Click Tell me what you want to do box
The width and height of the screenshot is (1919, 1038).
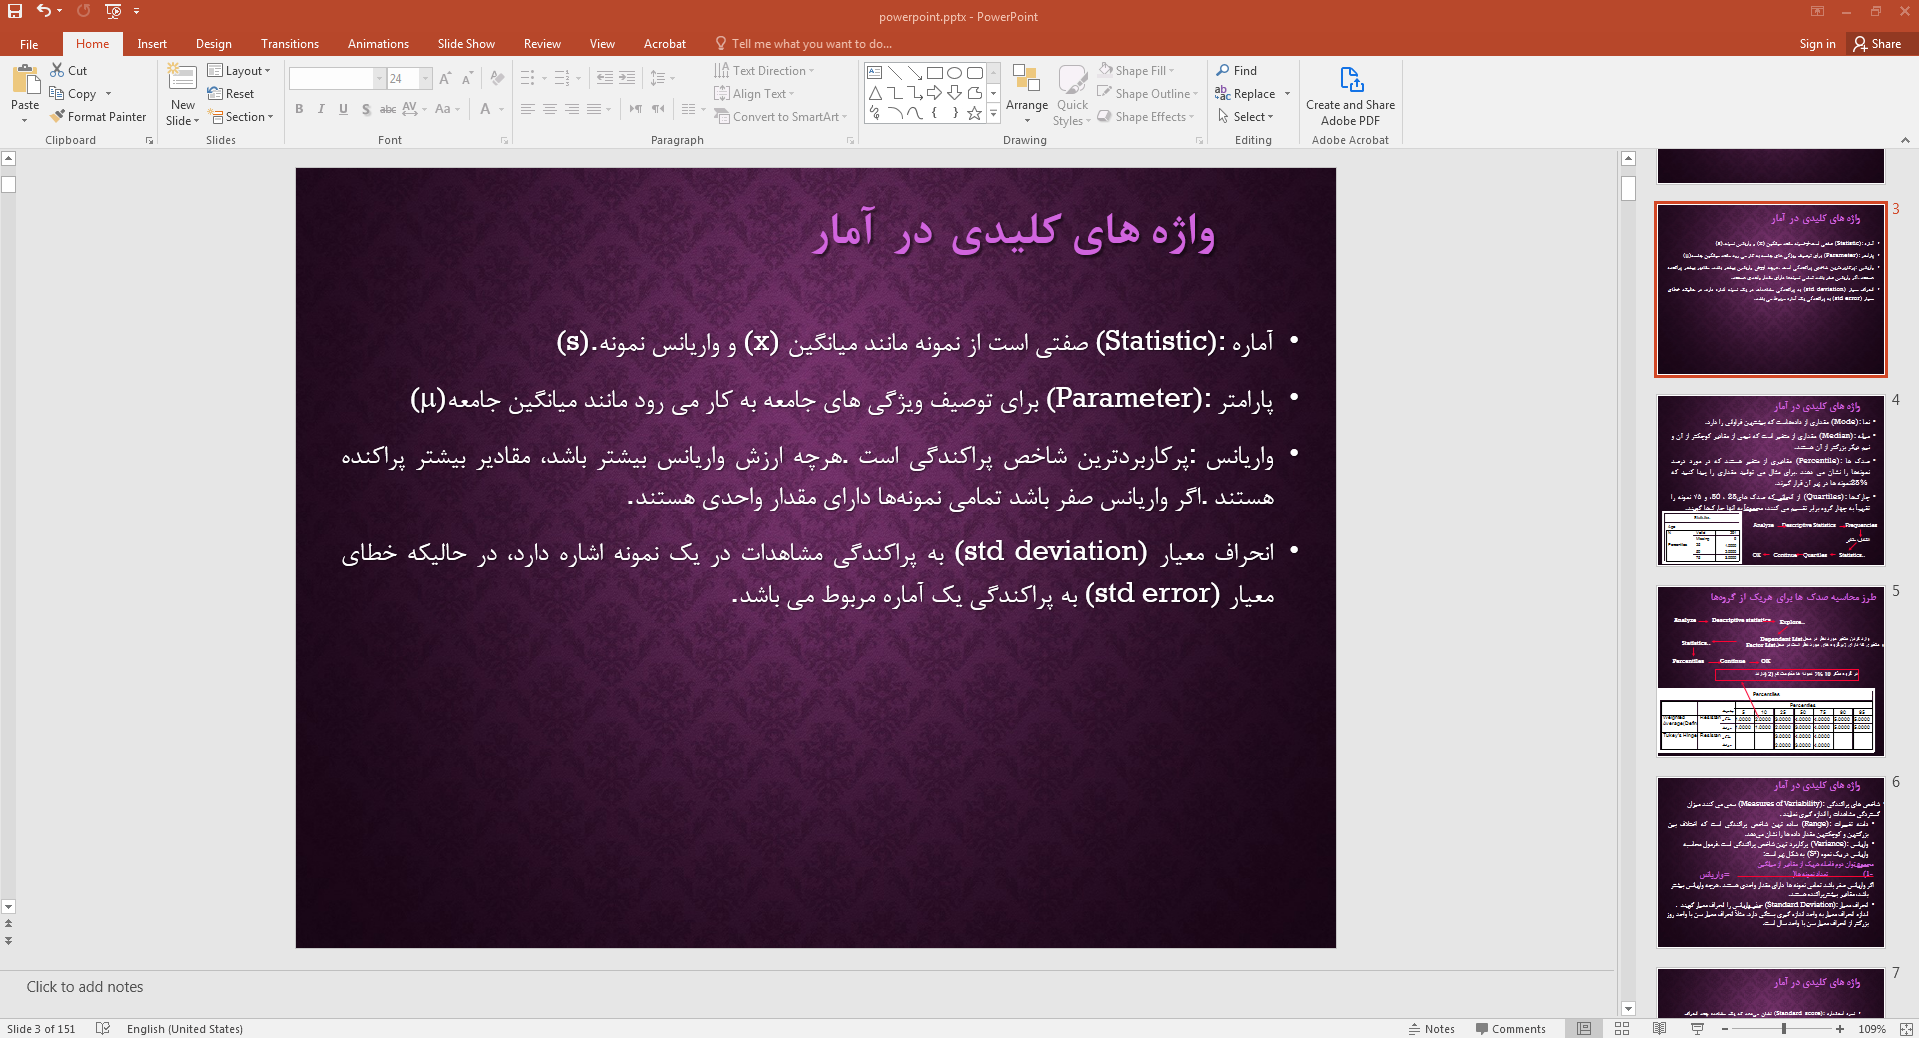click(803, 44)
